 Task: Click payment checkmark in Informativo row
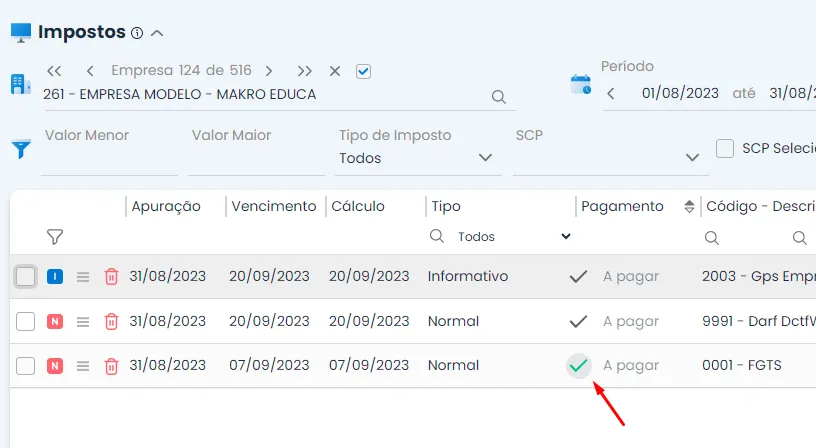[x=578, y=276]
